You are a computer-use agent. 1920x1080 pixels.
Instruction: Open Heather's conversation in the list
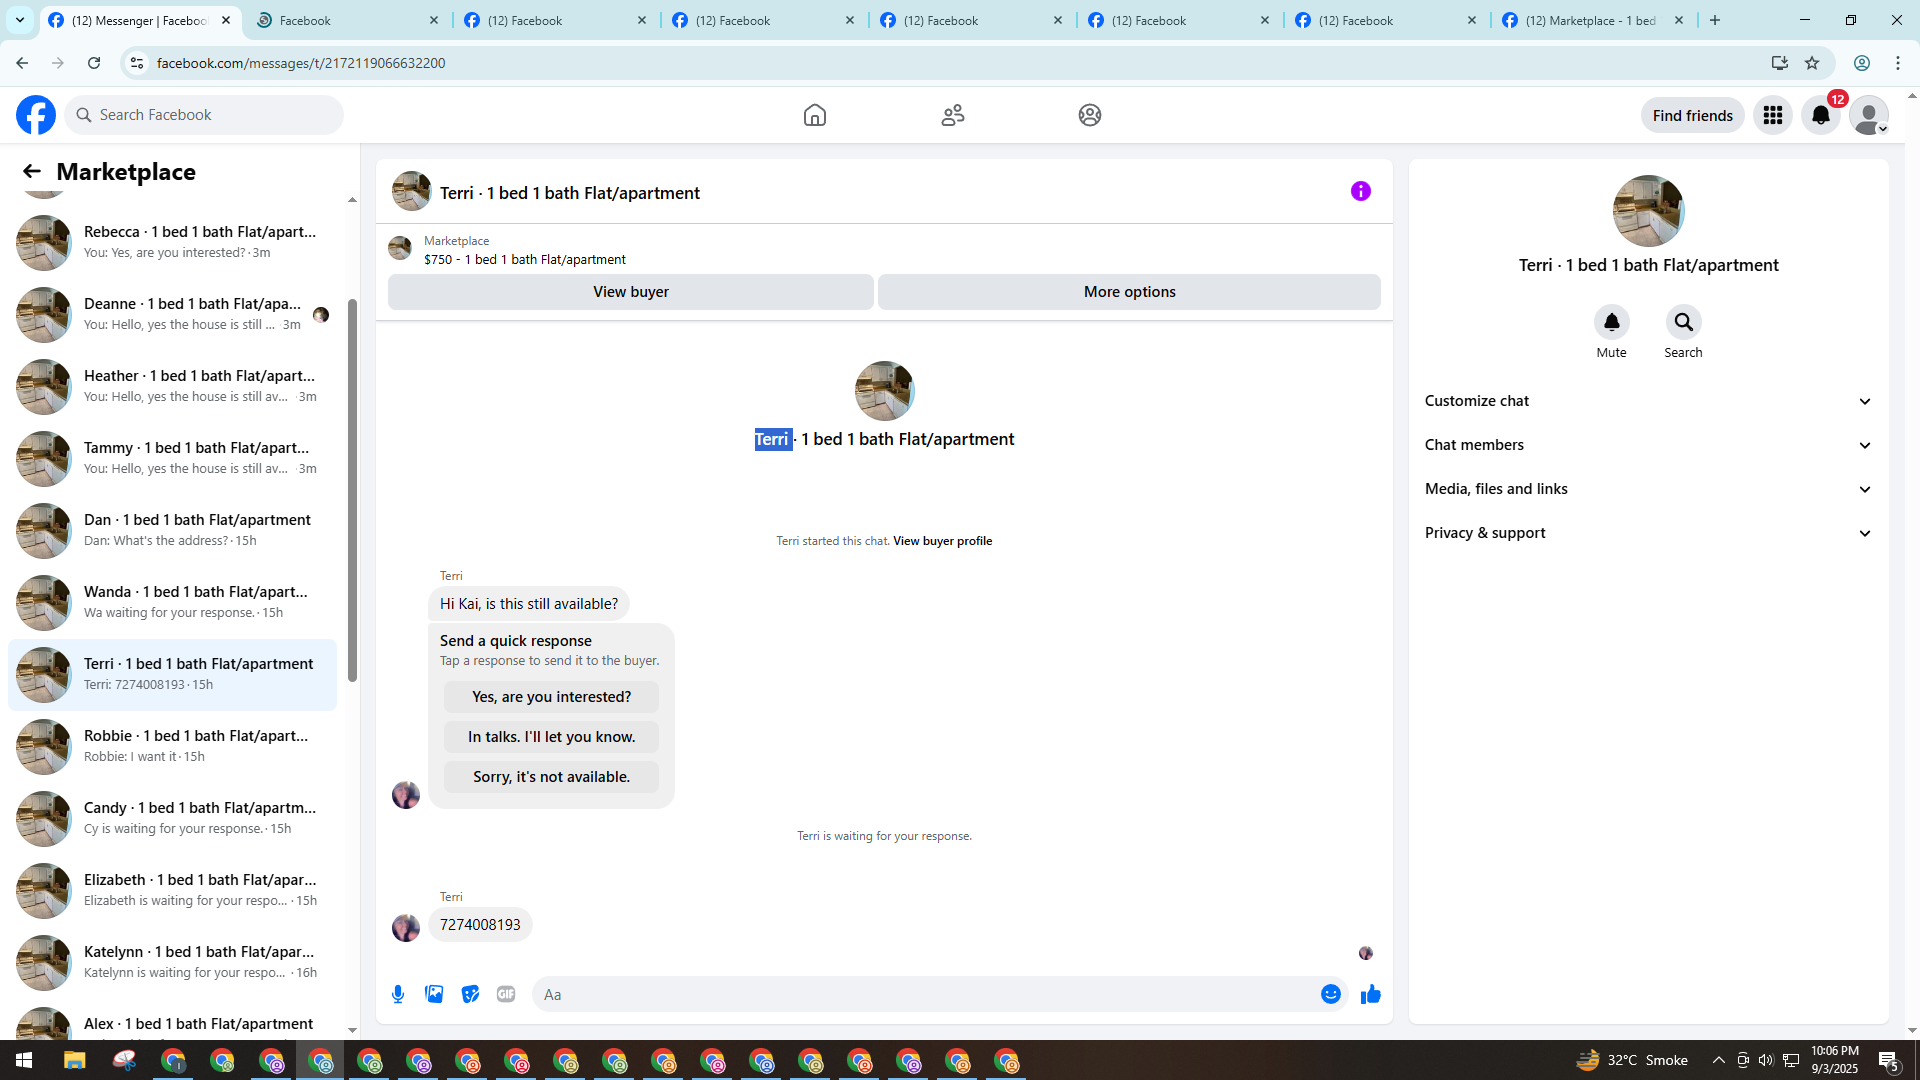[173, 387]
